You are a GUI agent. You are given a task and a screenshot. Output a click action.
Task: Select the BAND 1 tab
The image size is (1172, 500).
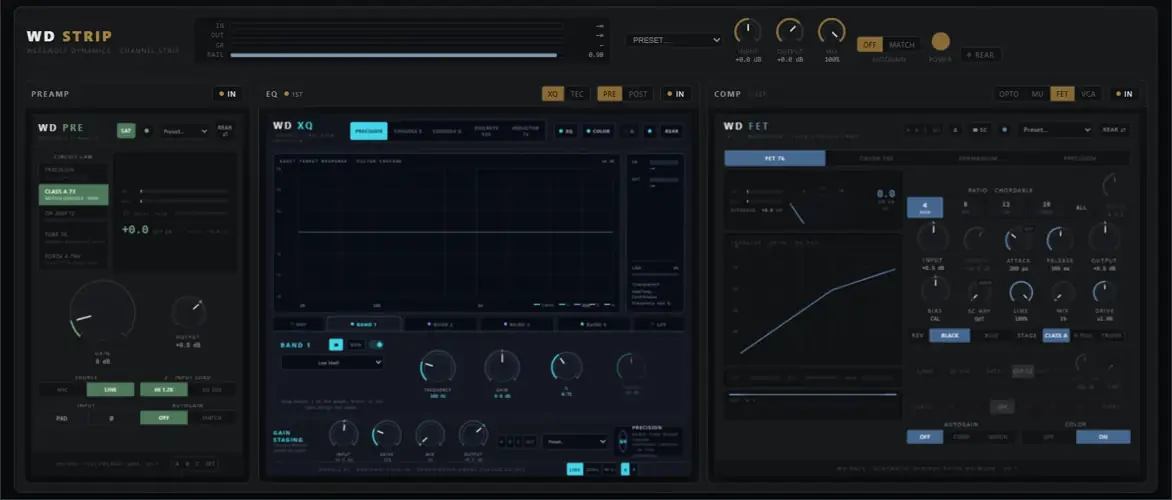[364, 324]
